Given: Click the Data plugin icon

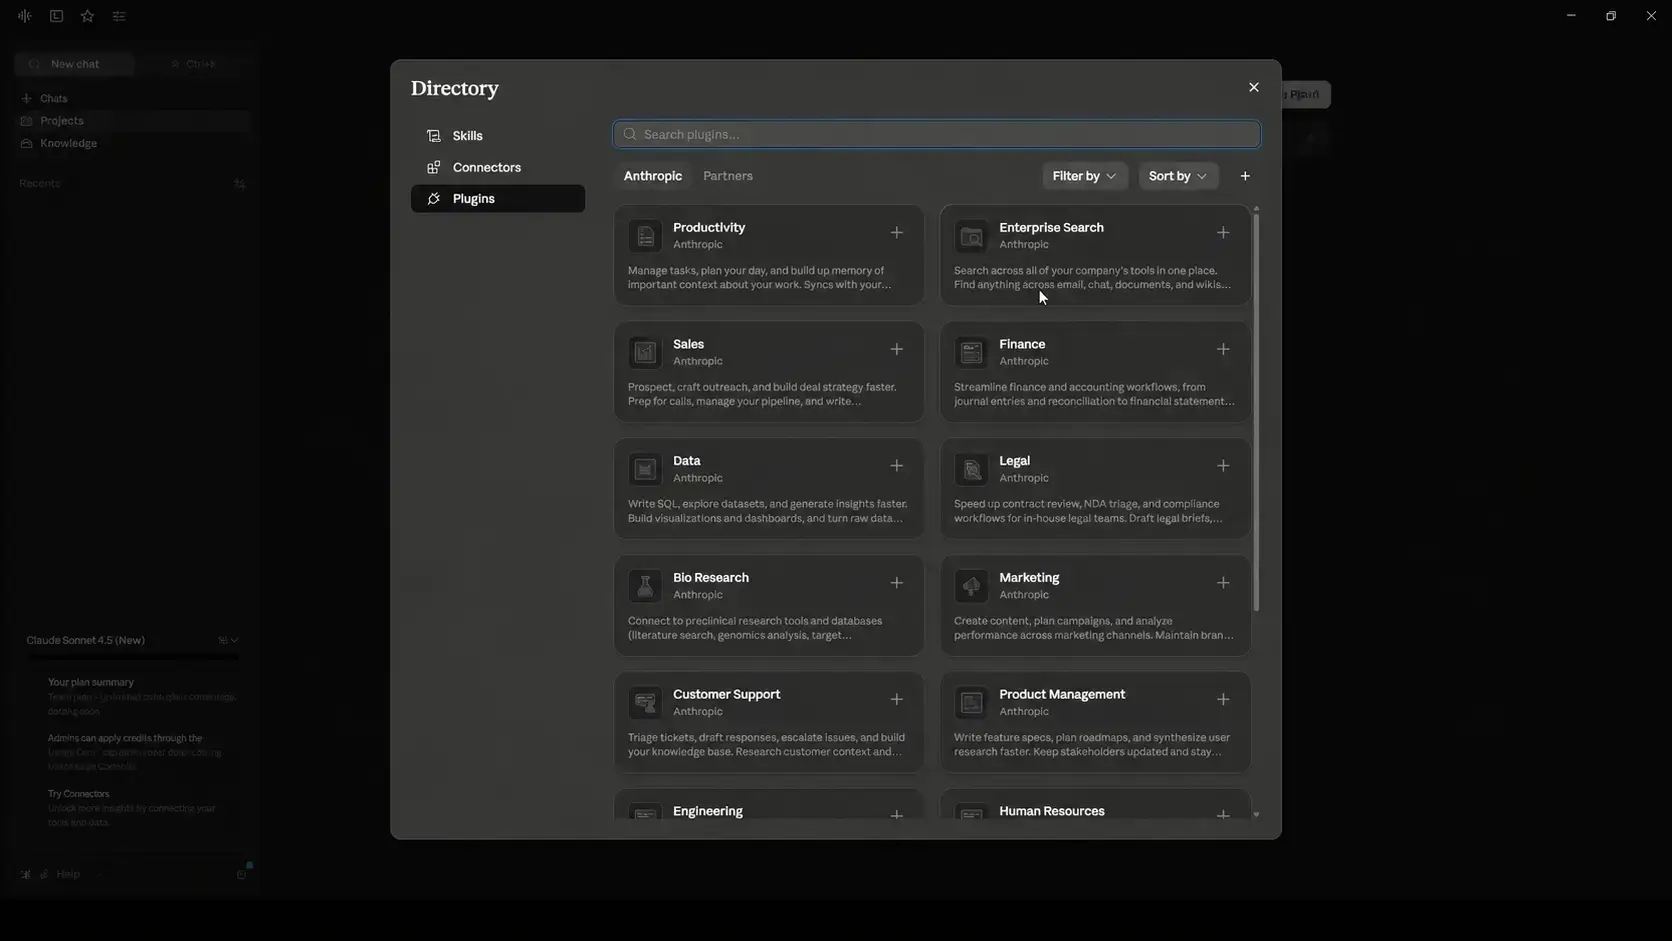Looking at the screenshot, I should (x=645, y=469).
